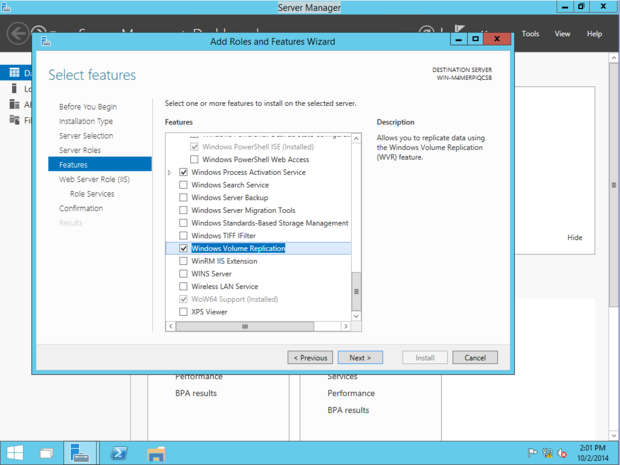Jump to the Confirmation step
The image size is (620, 465).
[81, 208]
